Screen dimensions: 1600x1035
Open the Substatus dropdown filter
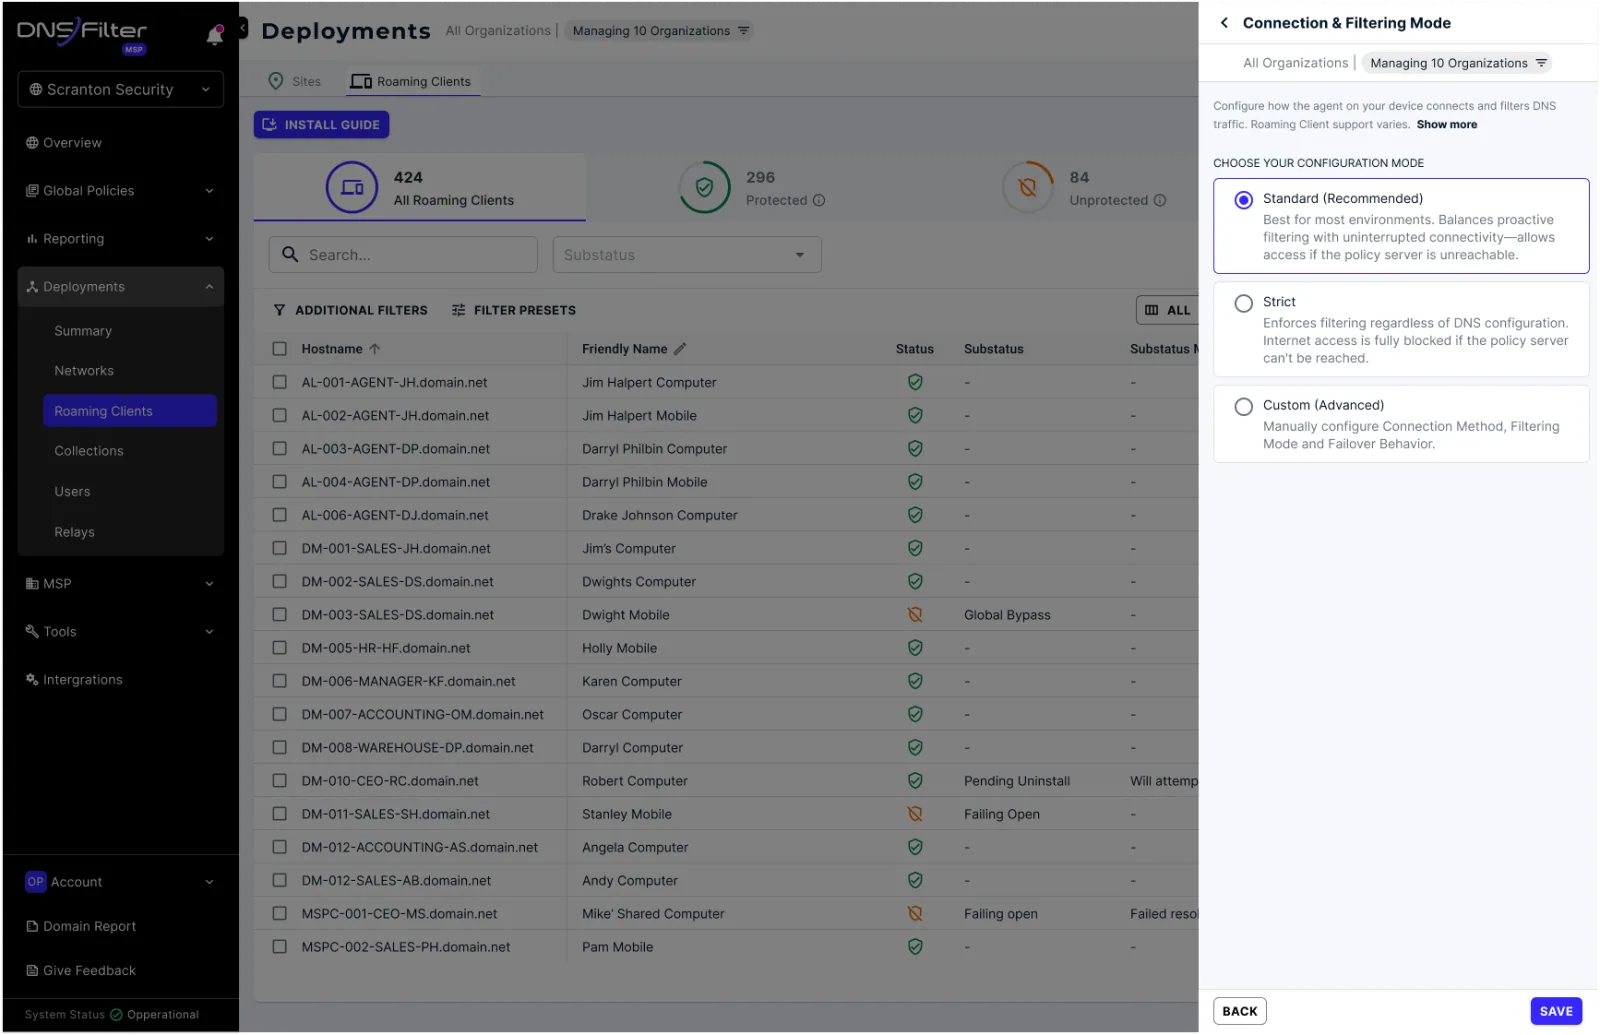(x=687, y=255)
